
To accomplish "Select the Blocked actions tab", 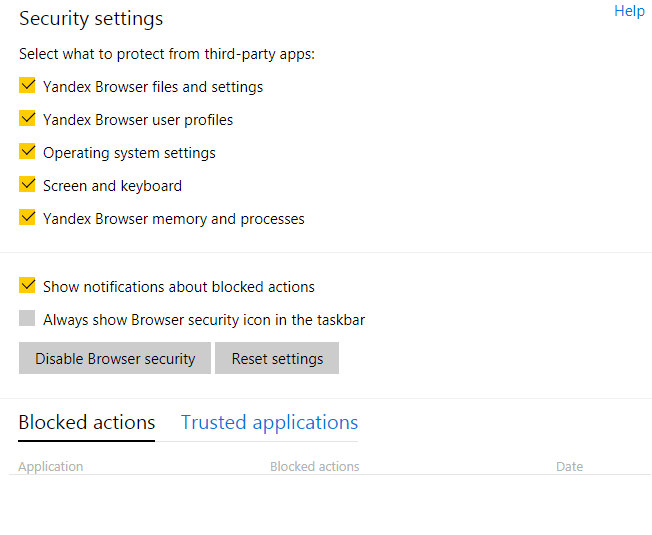I will pos(87,422).
